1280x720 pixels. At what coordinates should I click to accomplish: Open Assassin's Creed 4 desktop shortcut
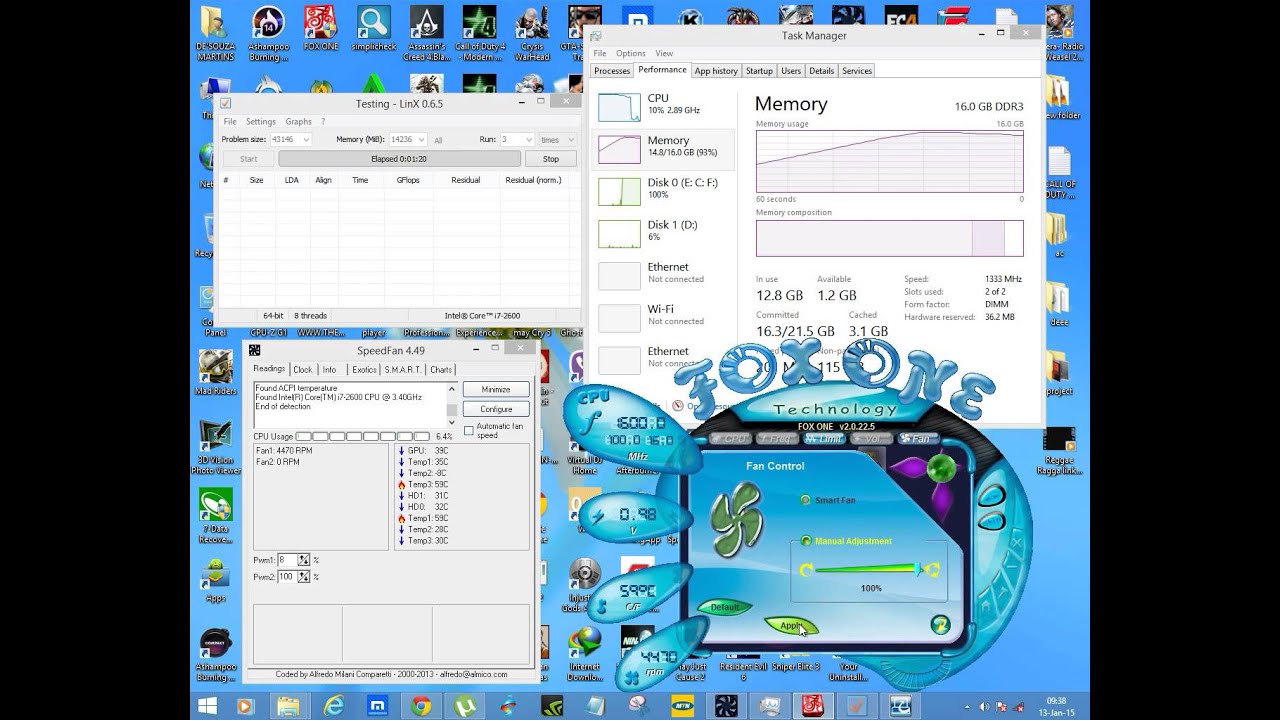[427, 32]
